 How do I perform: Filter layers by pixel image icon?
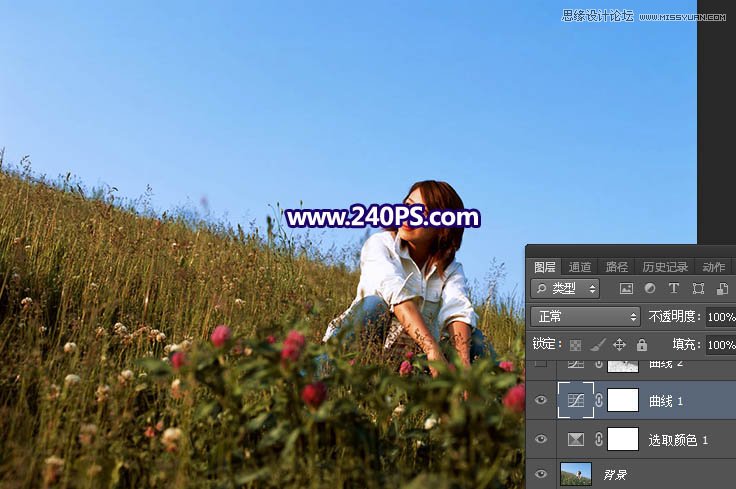(x=626, y=289)
